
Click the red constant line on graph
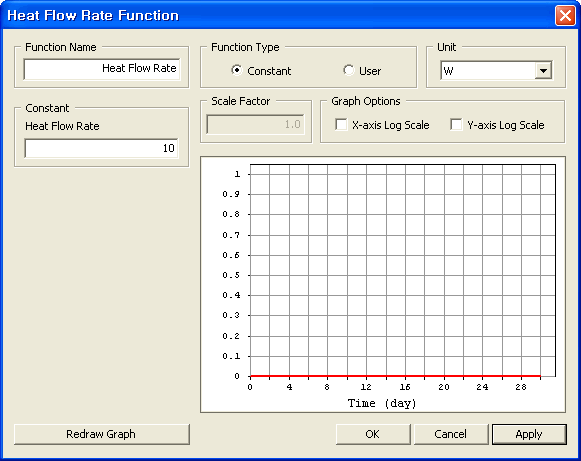point(395,376)
